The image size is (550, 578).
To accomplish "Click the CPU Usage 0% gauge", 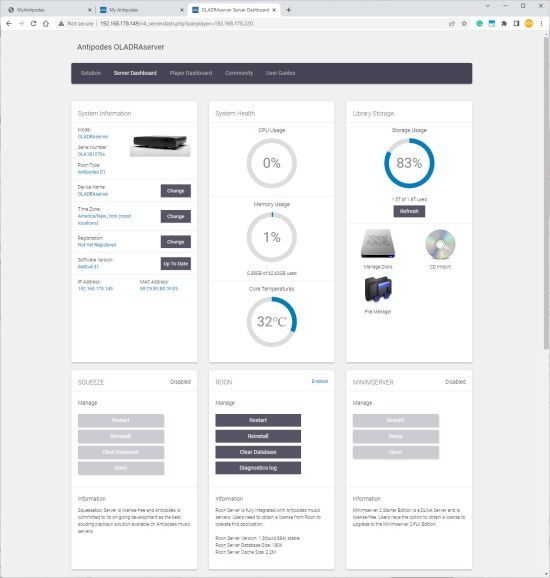I will (272, 163).
